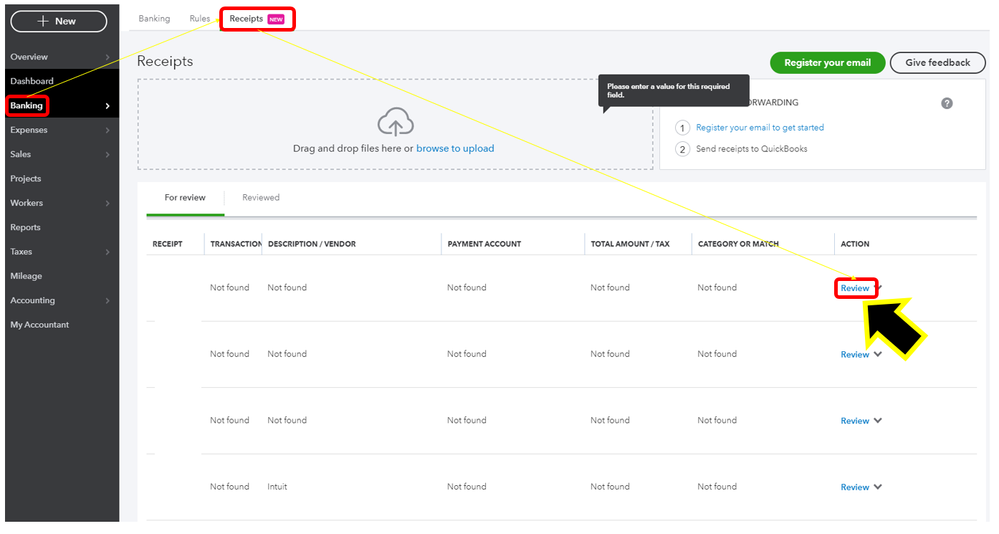Open My Accountant in sidebar

[40, 325]
